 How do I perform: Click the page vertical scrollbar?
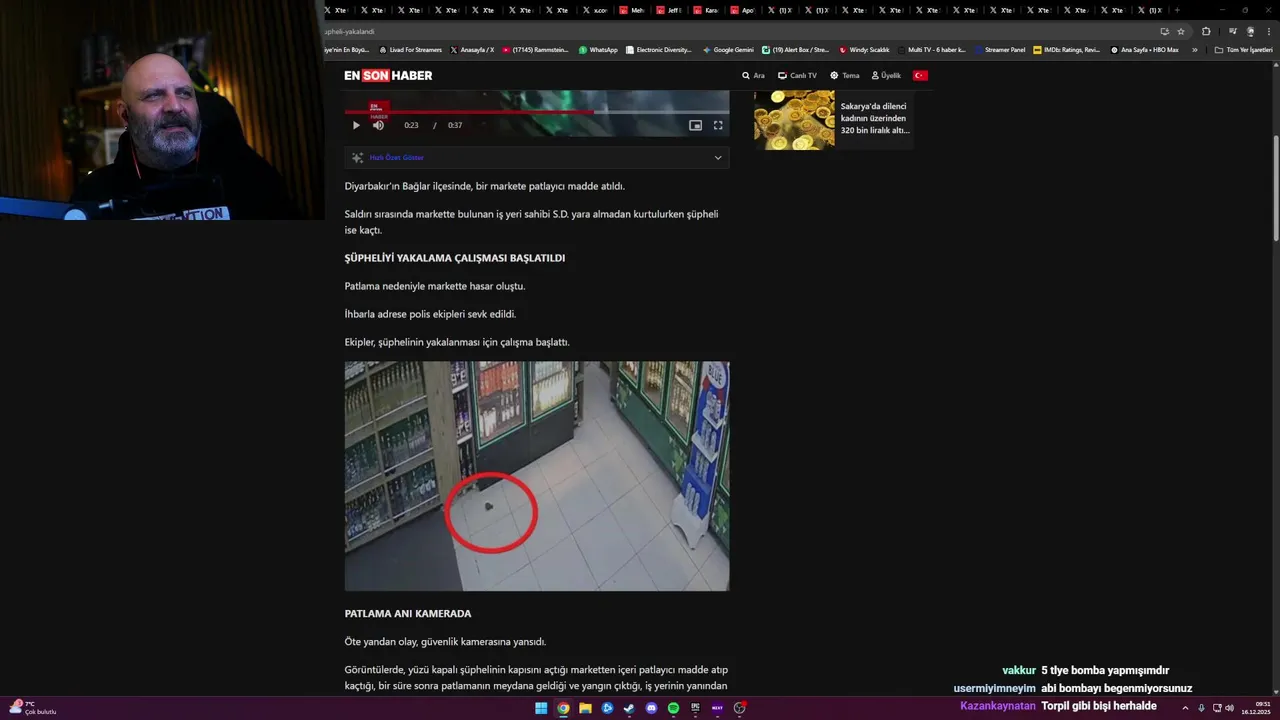1276,188
